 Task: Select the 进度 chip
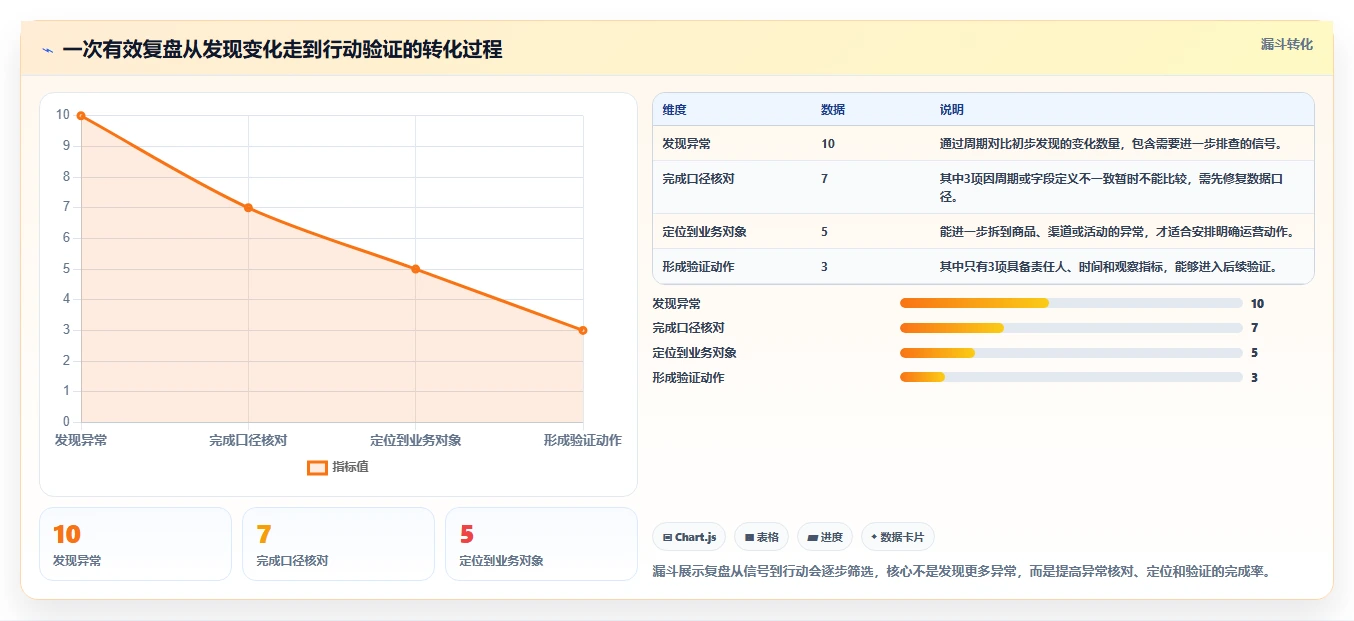(825, 537)
